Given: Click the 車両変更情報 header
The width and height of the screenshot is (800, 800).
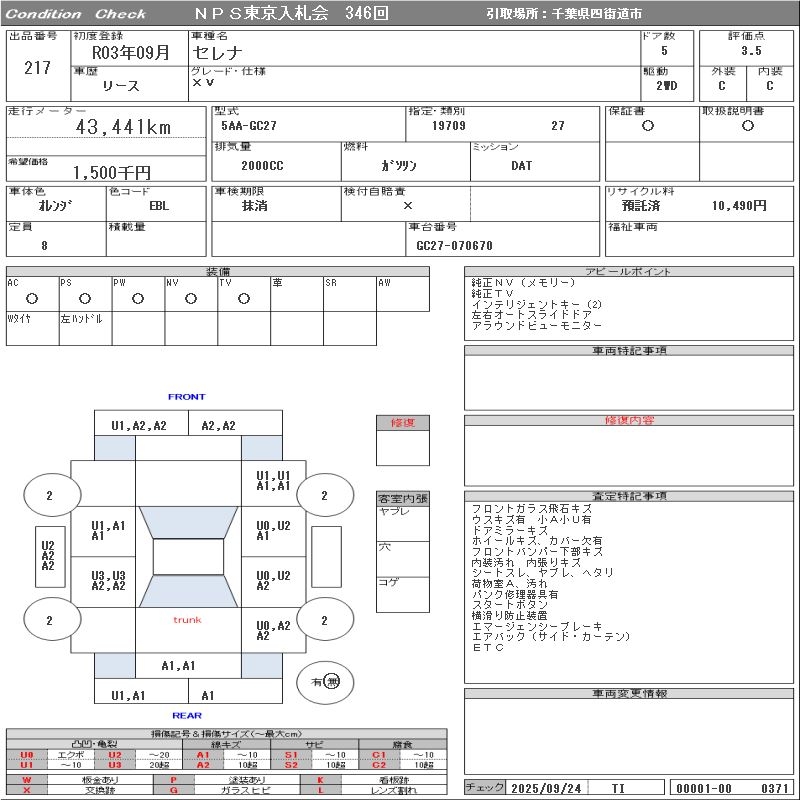Looking at the screenshot, I should [x=629, y=693].
